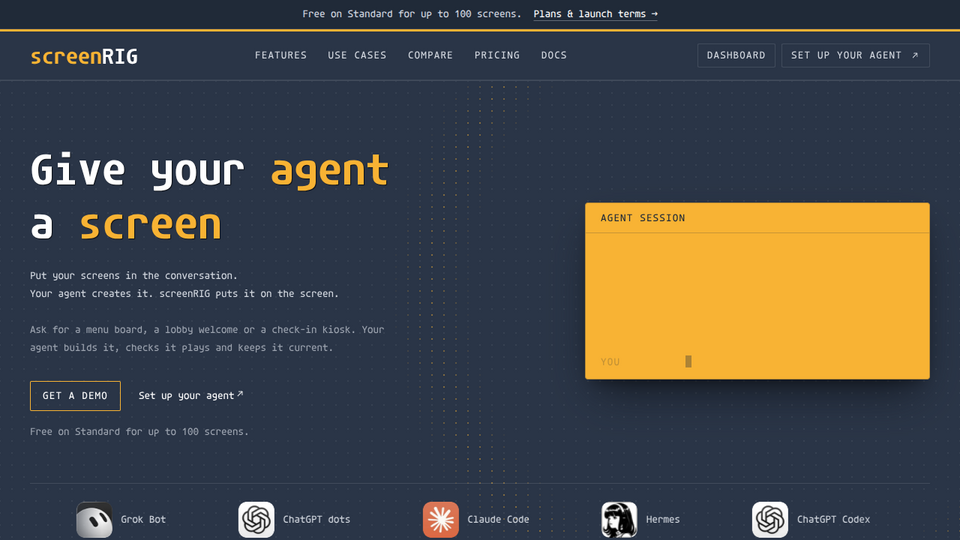Click the 'ChatGPT dots' label
The height and width of the screenshot is (540, 960).
coord(317,520)
